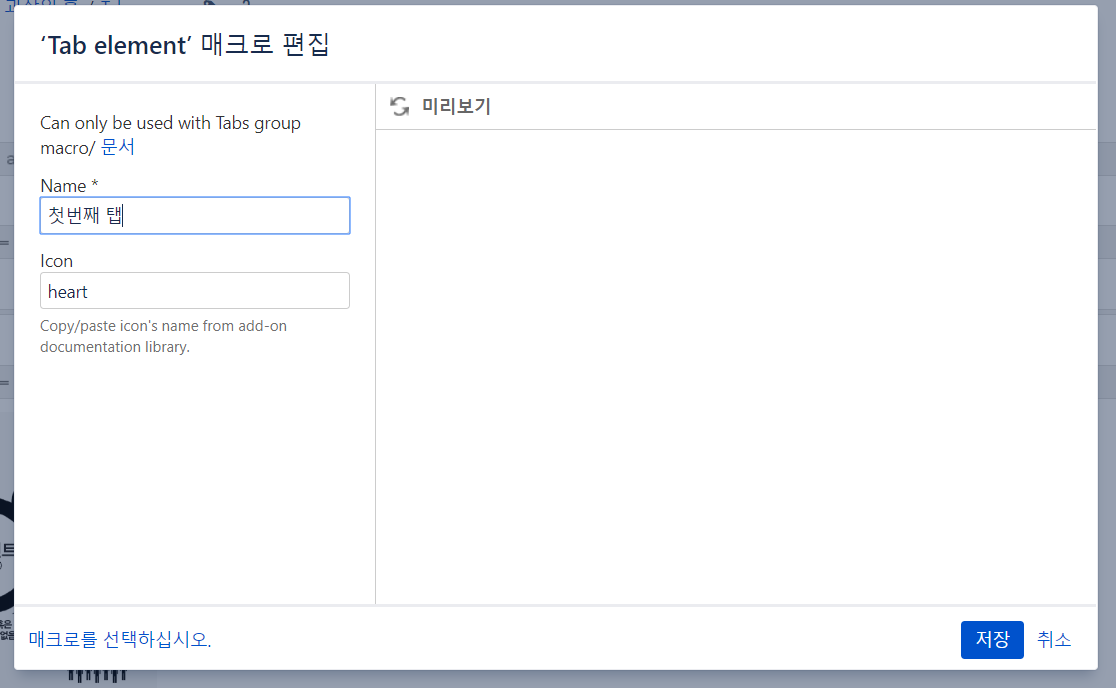Image resolution: width=1116 pixels, height=688 pixels.
Task: Open the 매크로를 선택하십시오 link
Action: point(120,640)
